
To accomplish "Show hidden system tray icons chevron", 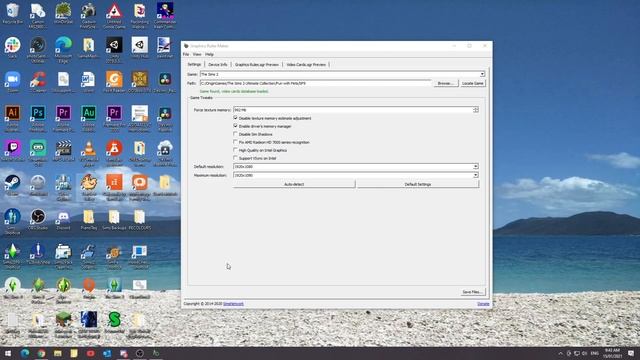I will coord(560,353).
